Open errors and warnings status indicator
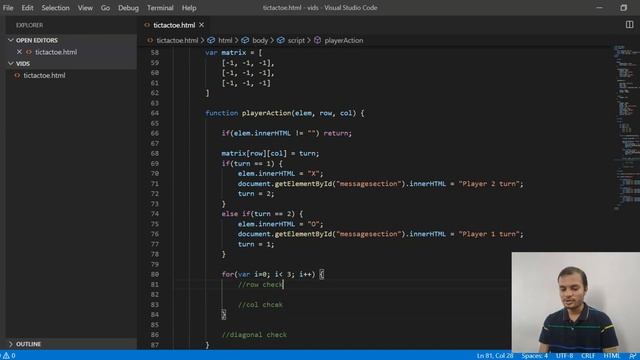This screenshot has width=640, height=360. (x=9, y=356)
